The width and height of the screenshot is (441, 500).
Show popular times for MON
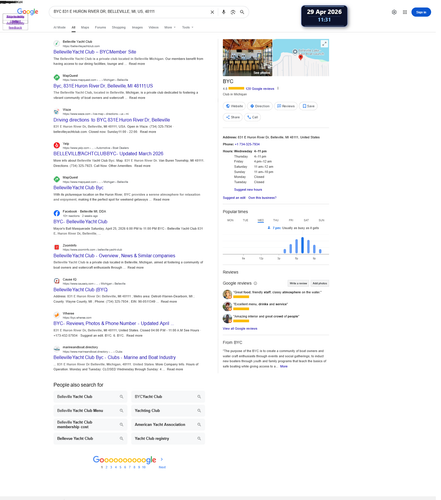230,220
